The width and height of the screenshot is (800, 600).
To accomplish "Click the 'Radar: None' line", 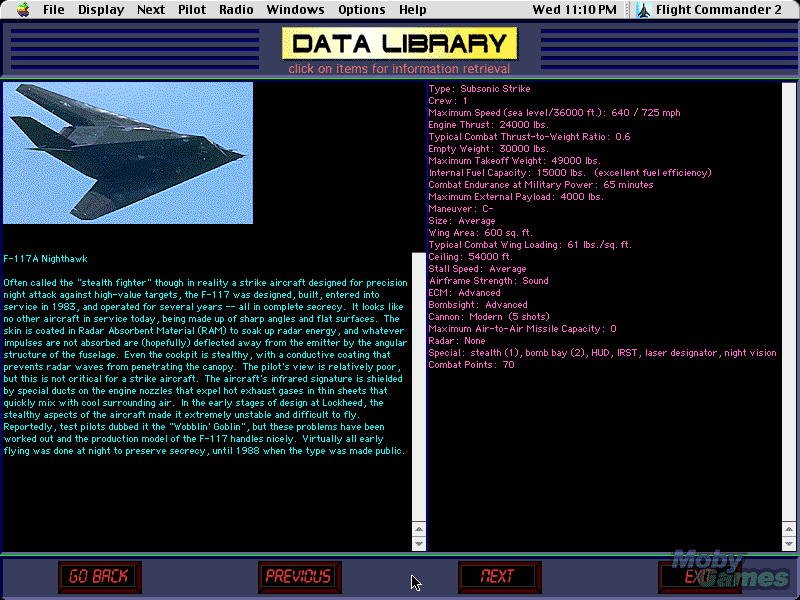I will [457, 340].
